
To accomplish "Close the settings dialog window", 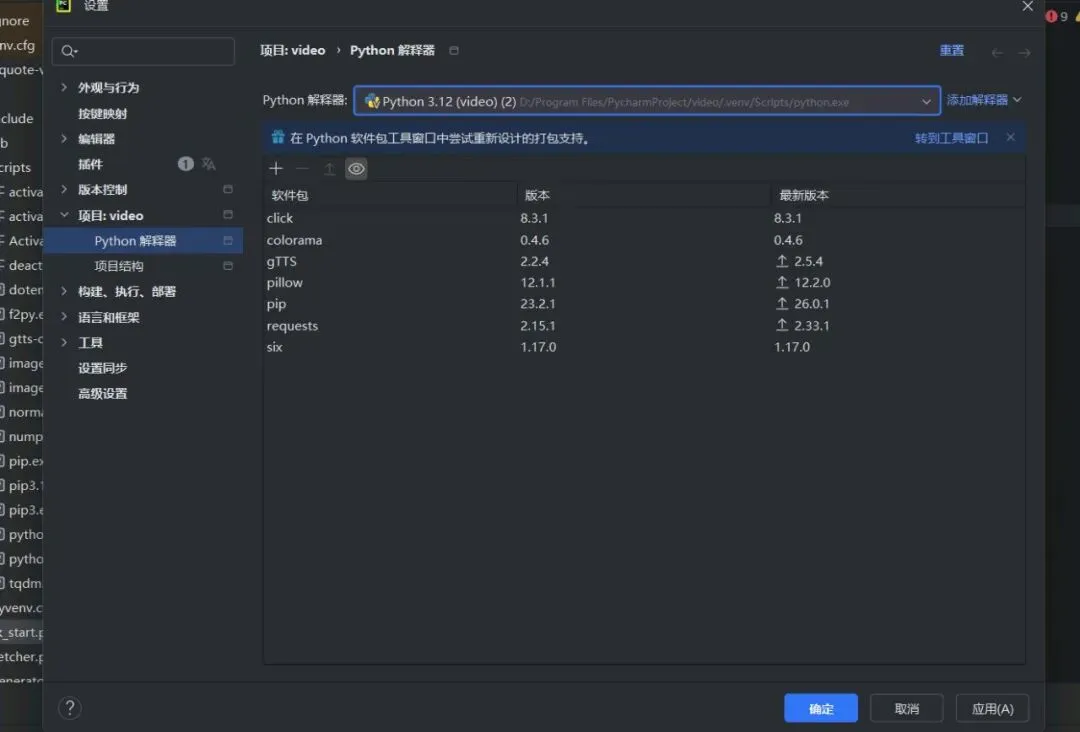I will (x=1028, y=6).
